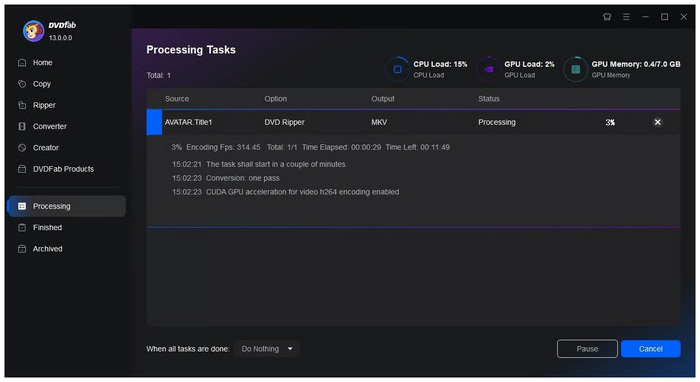Click the Encoding Fps: 314.45 text
The image size is (700, 382).
click(x=223, y=147)
